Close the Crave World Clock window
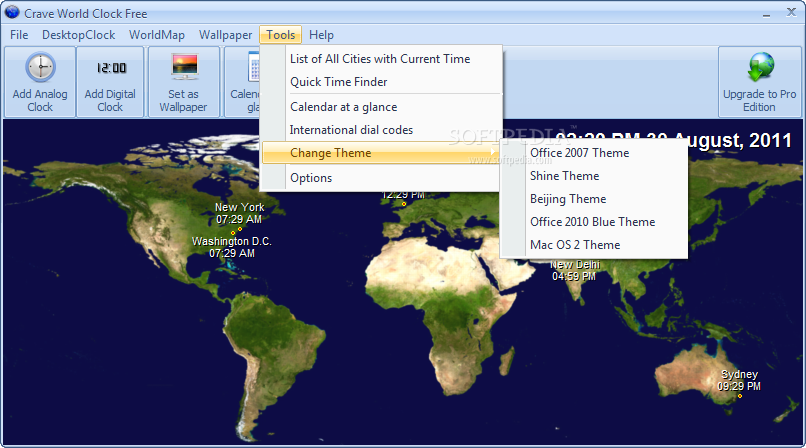The width and height of the screenshot is (806, 448). tap(792, 13)
